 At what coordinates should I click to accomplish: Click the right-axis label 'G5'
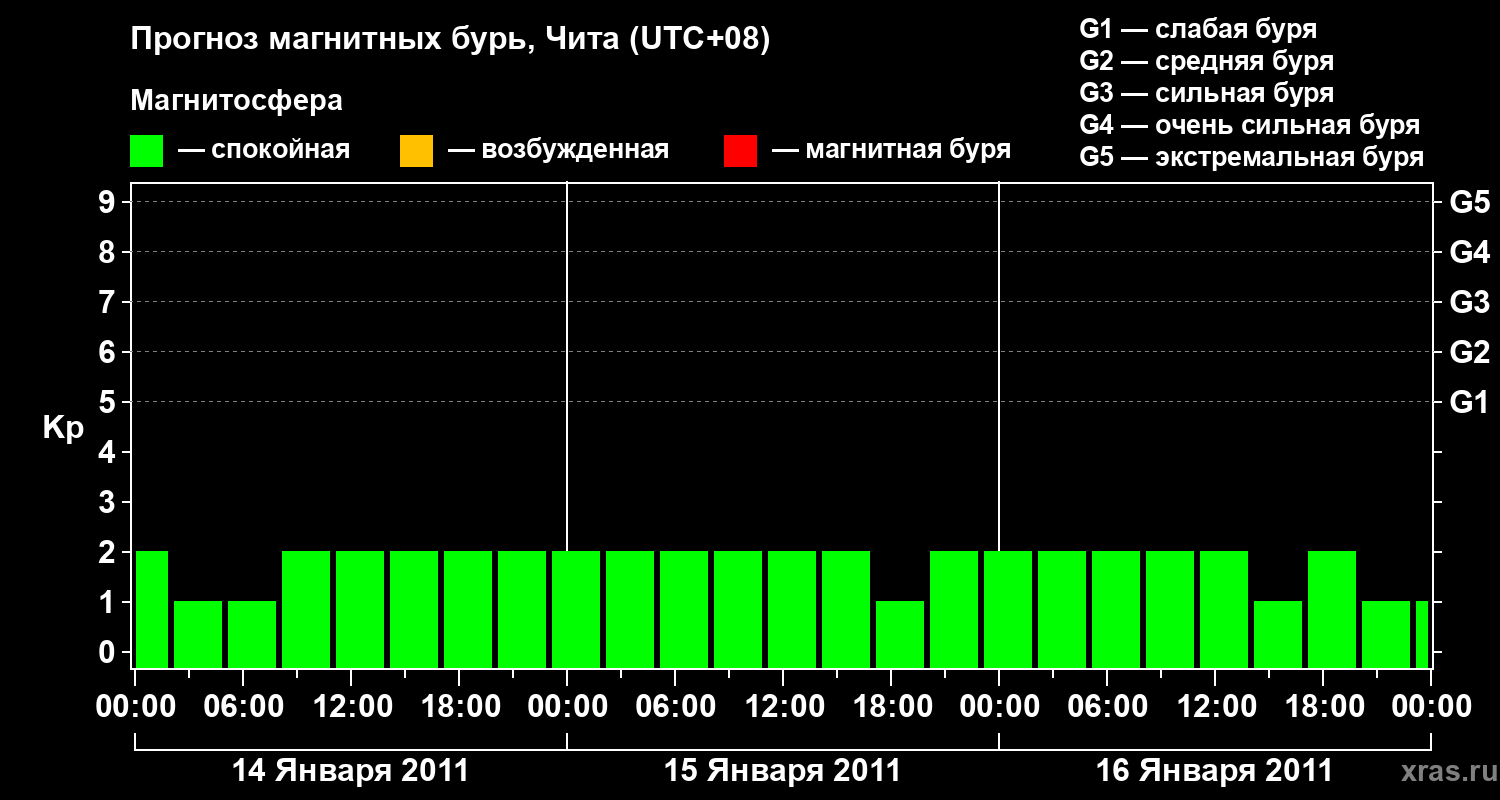(1469, 202)
